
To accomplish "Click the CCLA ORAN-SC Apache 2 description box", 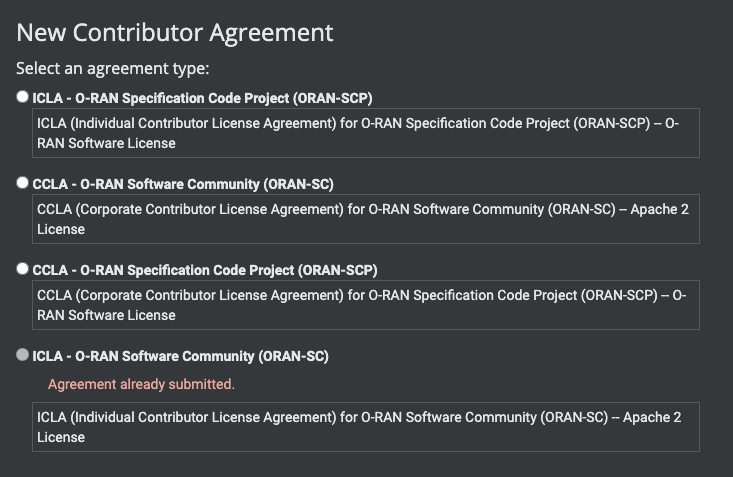I will point(366,219).
